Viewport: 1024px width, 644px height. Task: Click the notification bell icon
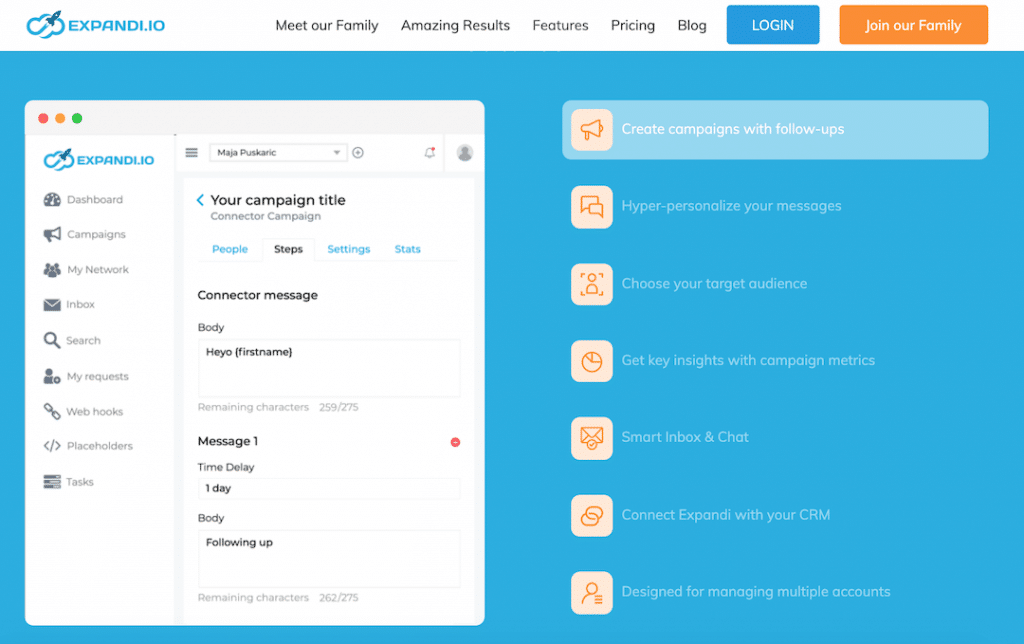[430, 153]
